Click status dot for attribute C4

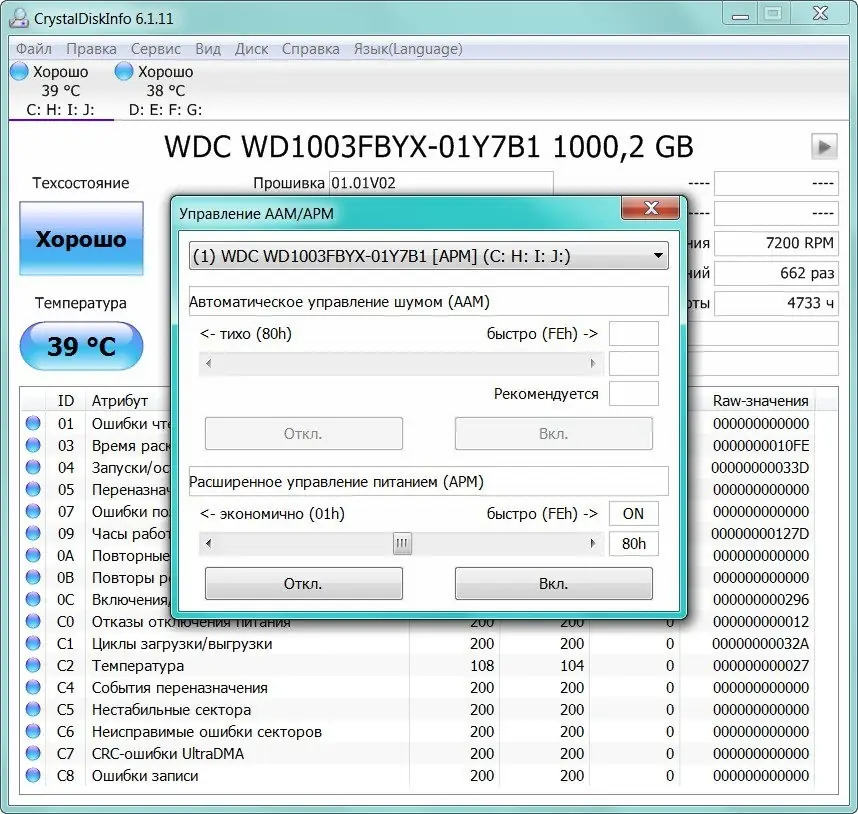point(33,687)
